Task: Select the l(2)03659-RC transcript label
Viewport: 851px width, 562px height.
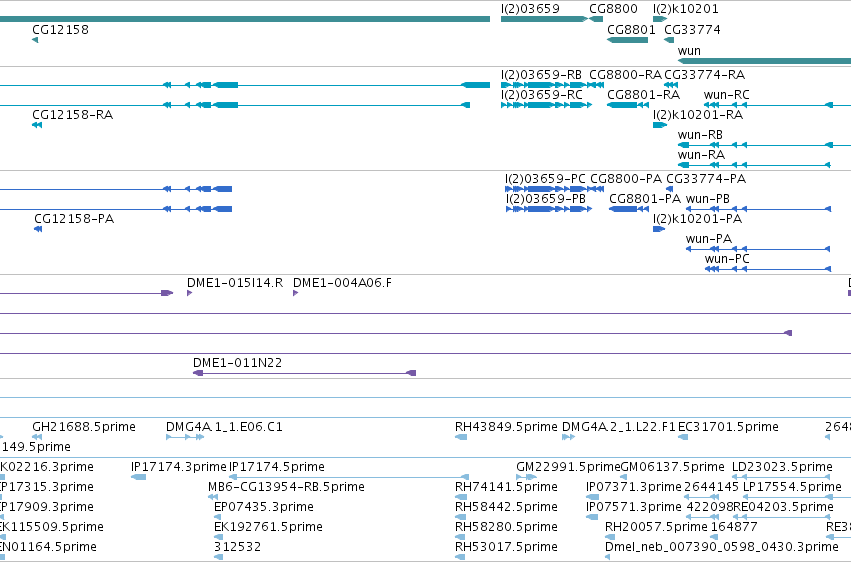Action: (x=542, y=94)
